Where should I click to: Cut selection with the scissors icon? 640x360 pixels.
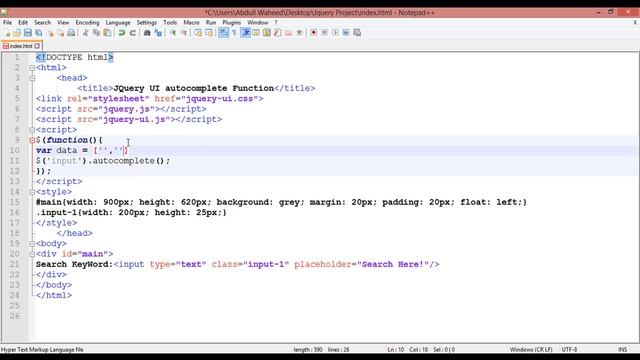coord(85,33)
